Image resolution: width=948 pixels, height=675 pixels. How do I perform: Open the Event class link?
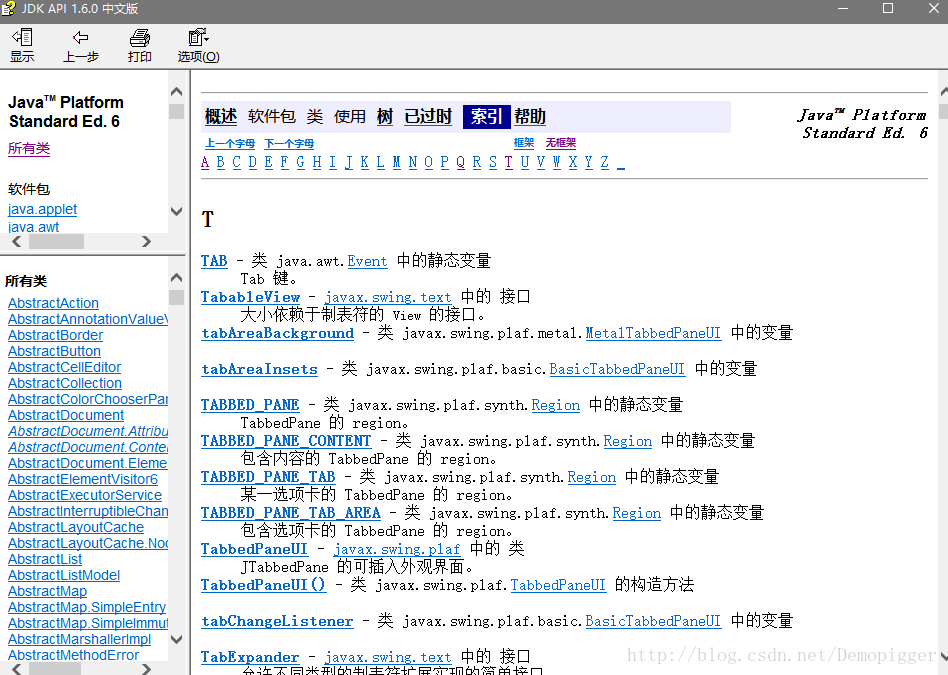click(x=367, y=261)
